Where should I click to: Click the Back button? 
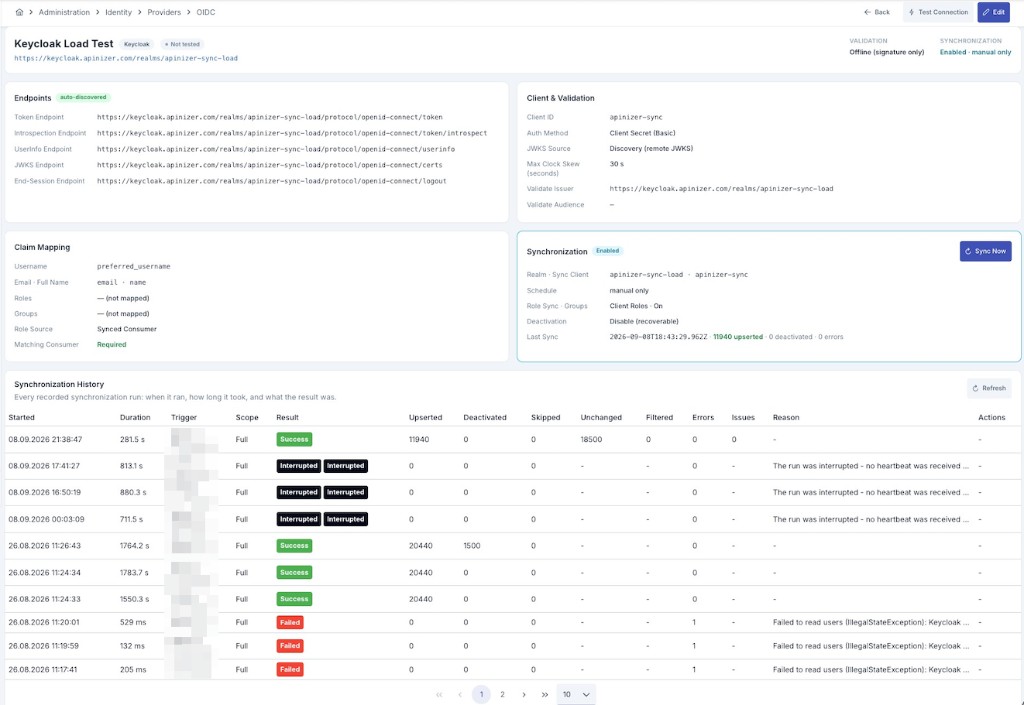click(876, 12)
